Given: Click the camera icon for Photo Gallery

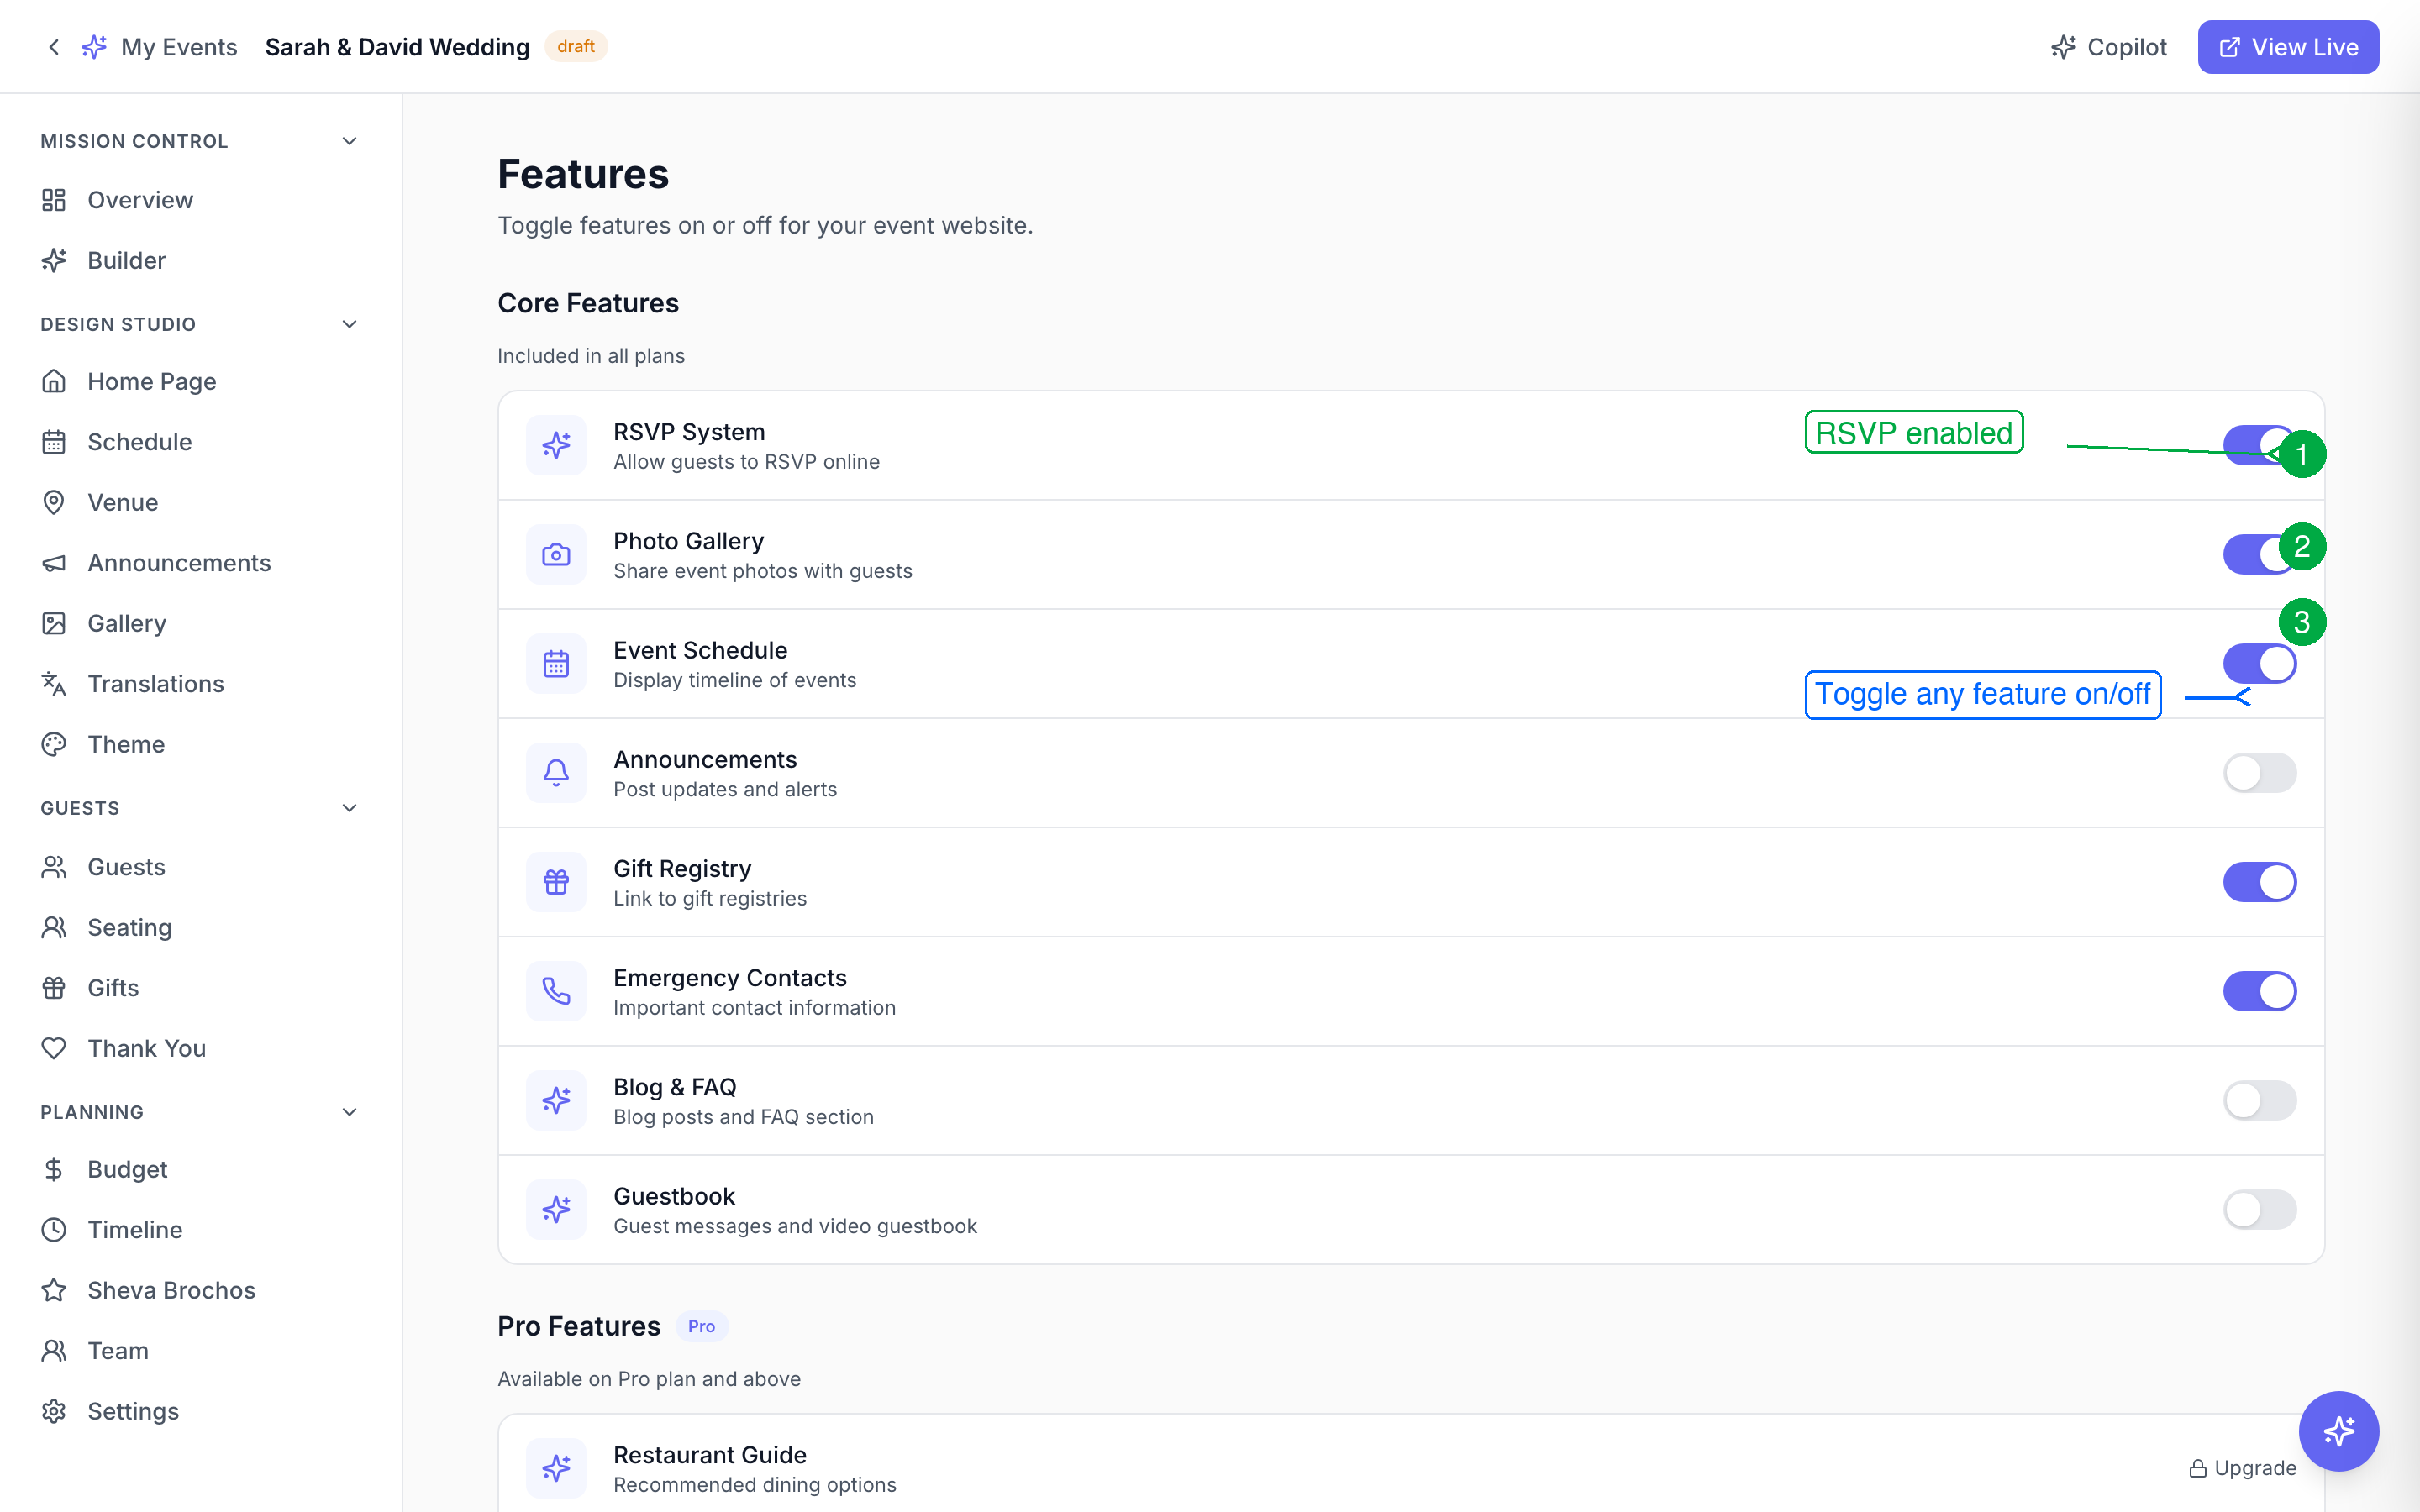Looking at the screenshot, I should (556, 555).
